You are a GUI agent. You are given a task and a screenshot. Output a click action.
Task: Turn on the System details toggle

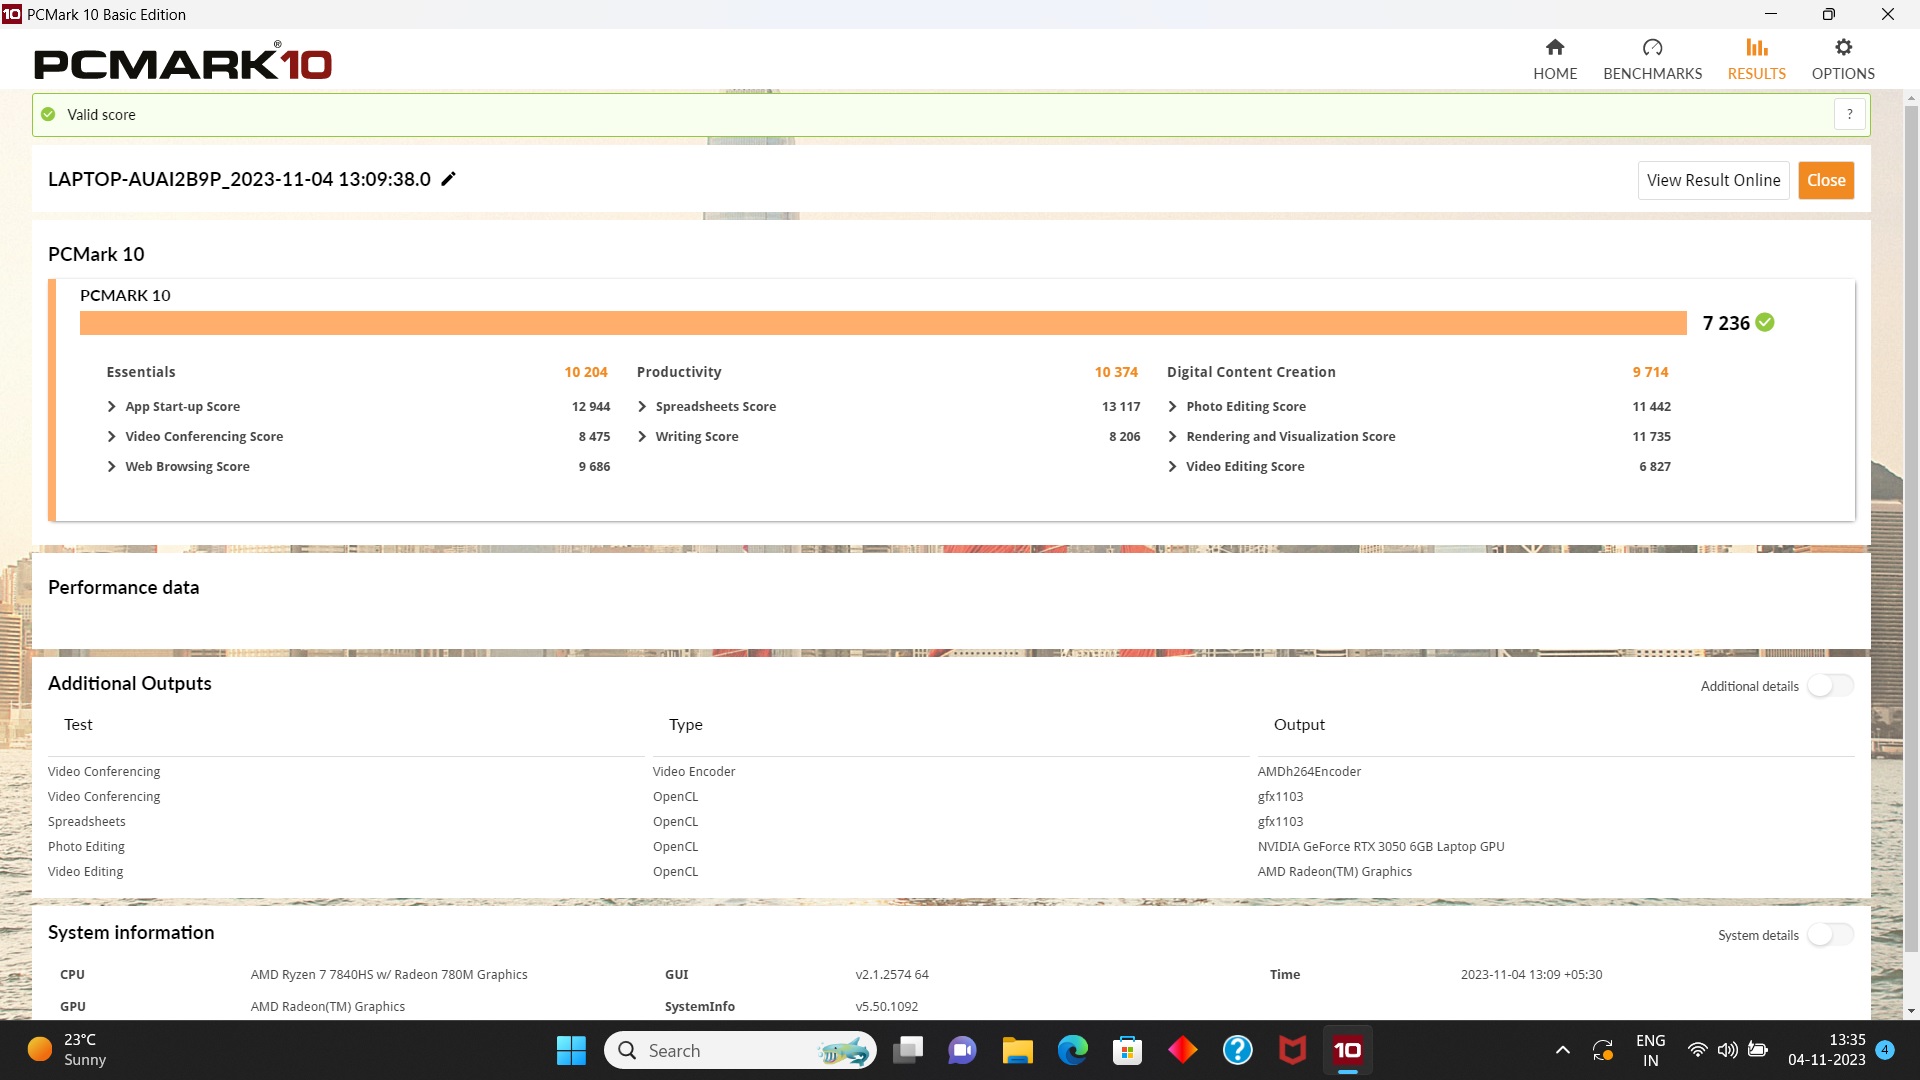pos(1830,935)
